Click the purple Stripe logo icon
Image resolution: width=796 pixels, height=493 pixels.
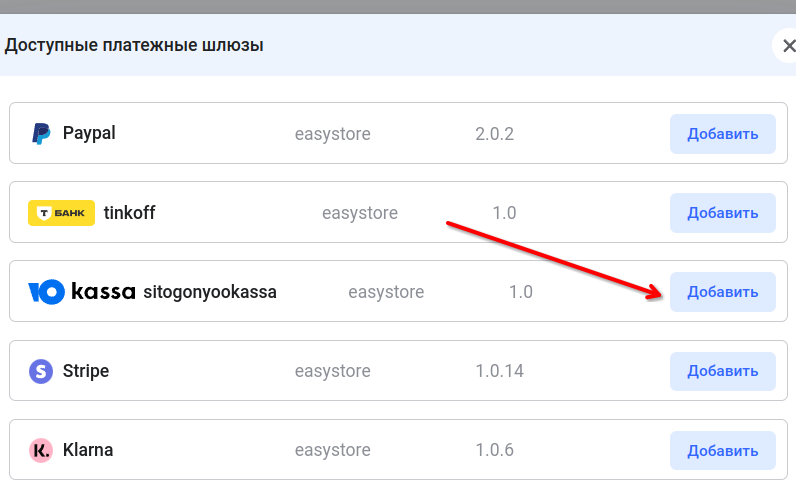click(x=41, y=371)
